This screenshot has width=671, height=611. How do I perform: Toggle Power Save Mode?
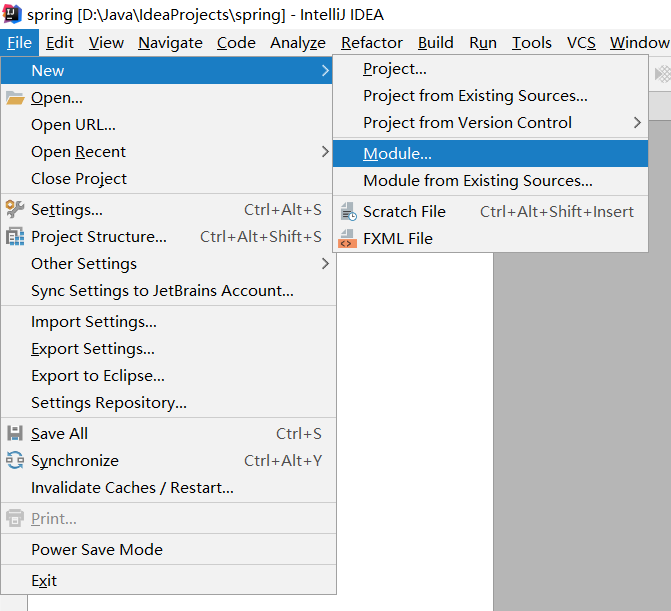(x=96, y=550)
